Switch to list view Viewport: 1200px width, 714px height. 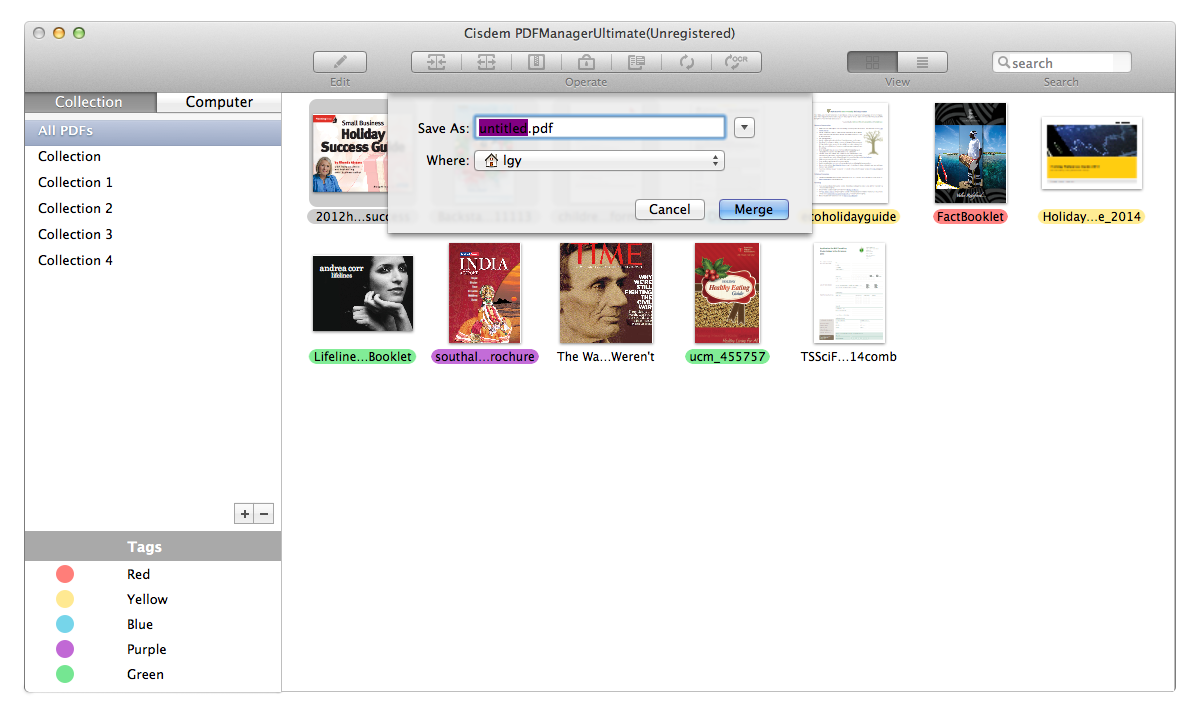(x=922, y=62)
